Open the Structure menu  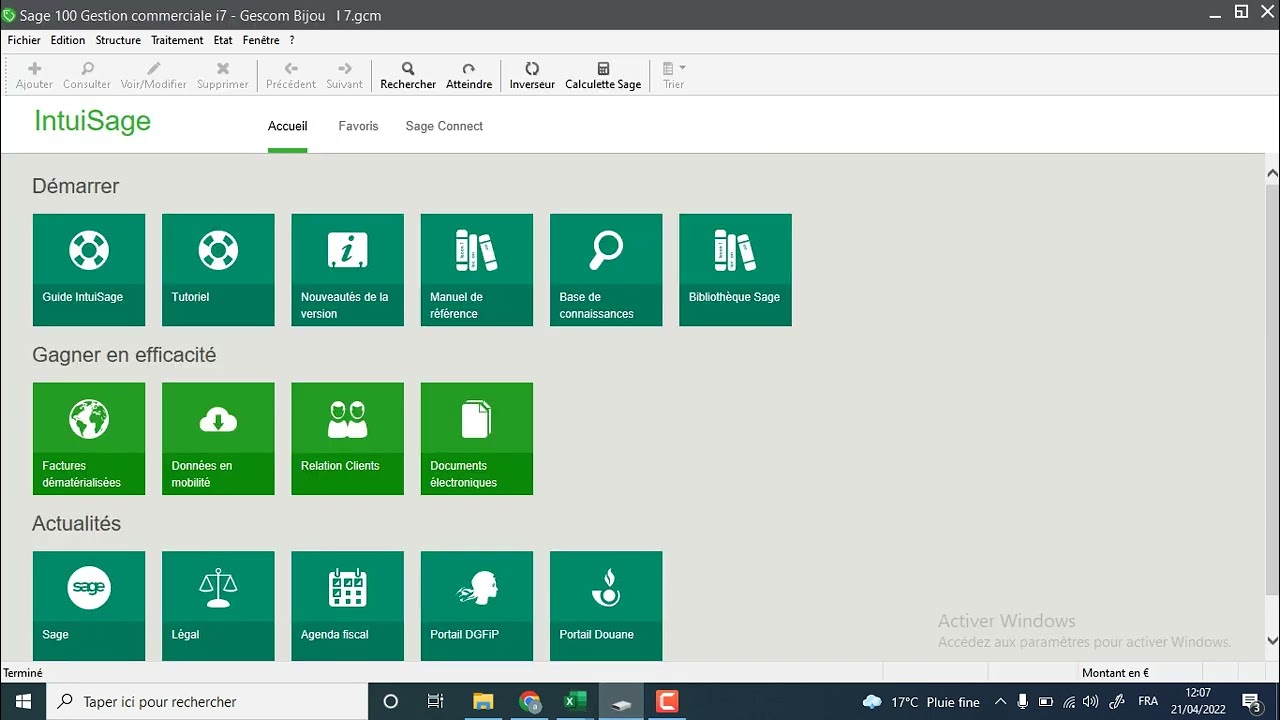coord(118,40)
